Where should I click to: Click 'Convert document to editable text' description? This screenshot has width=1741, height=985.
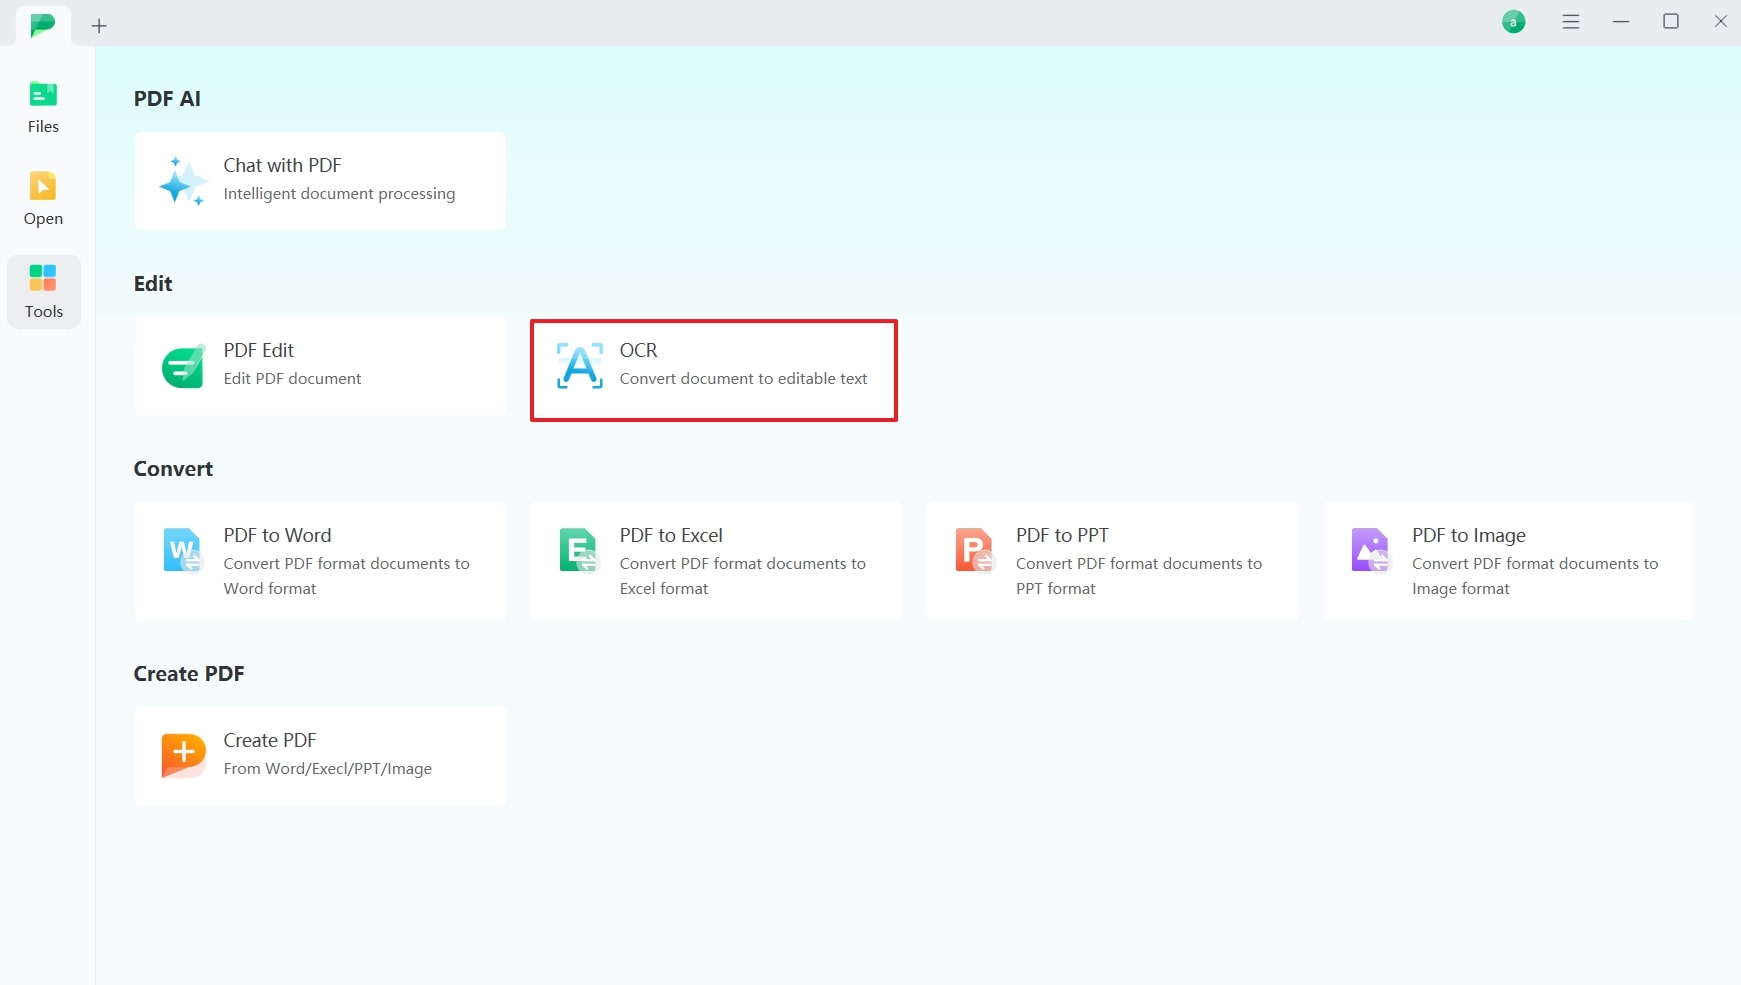pos(743,379)
